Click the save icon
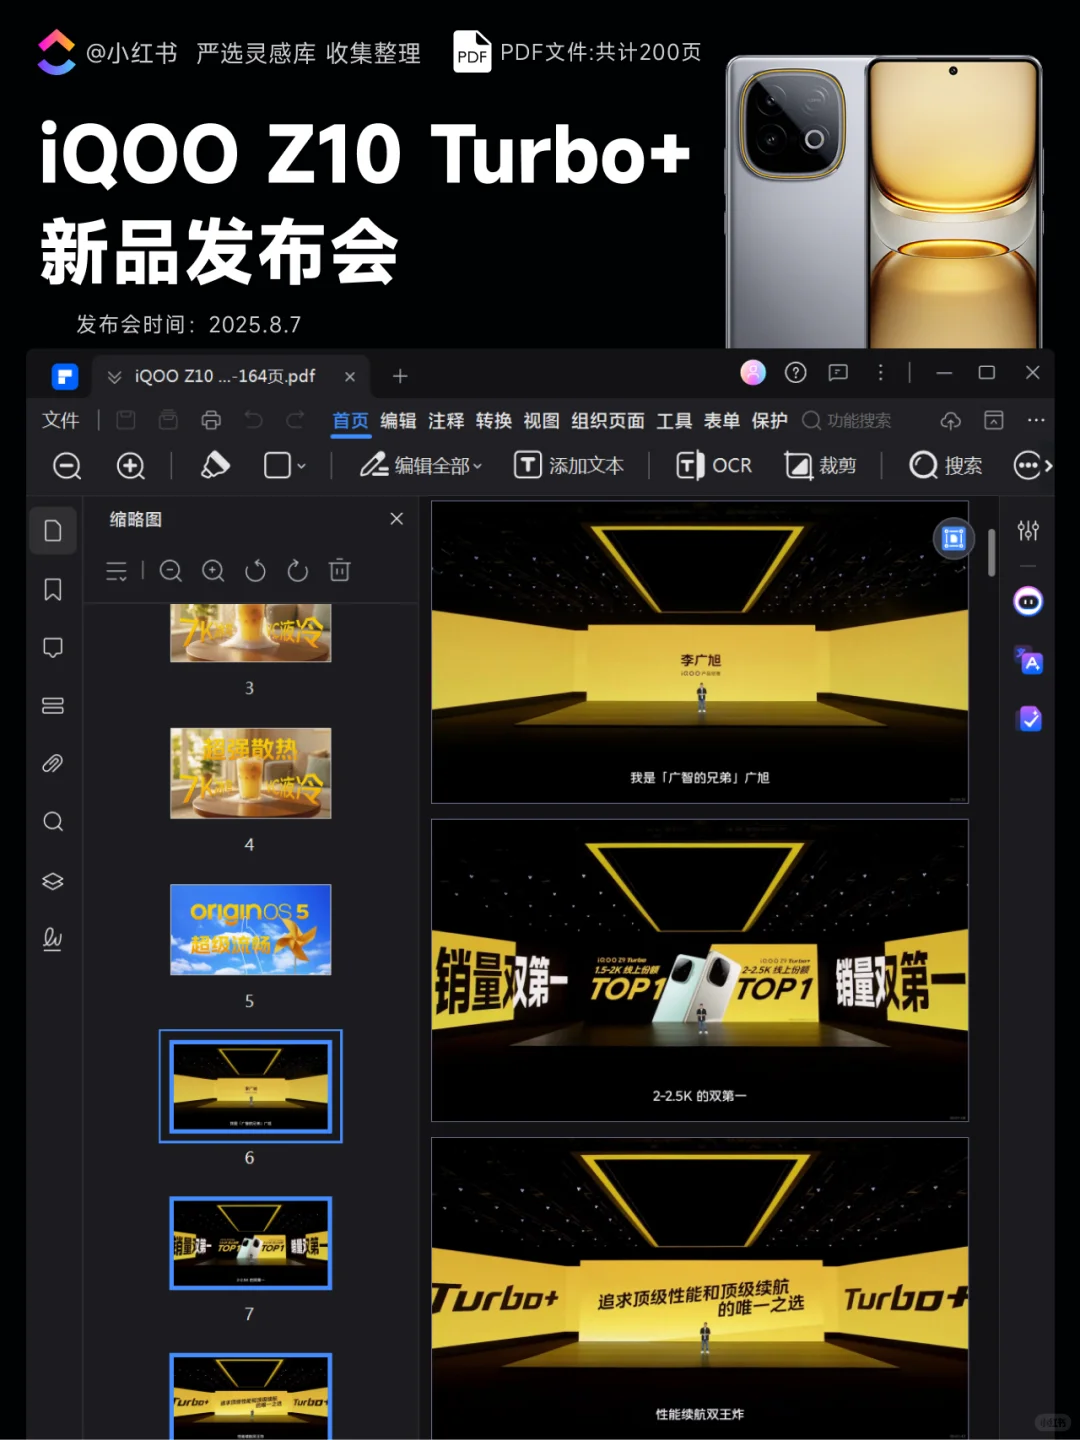 pos(126,420)
